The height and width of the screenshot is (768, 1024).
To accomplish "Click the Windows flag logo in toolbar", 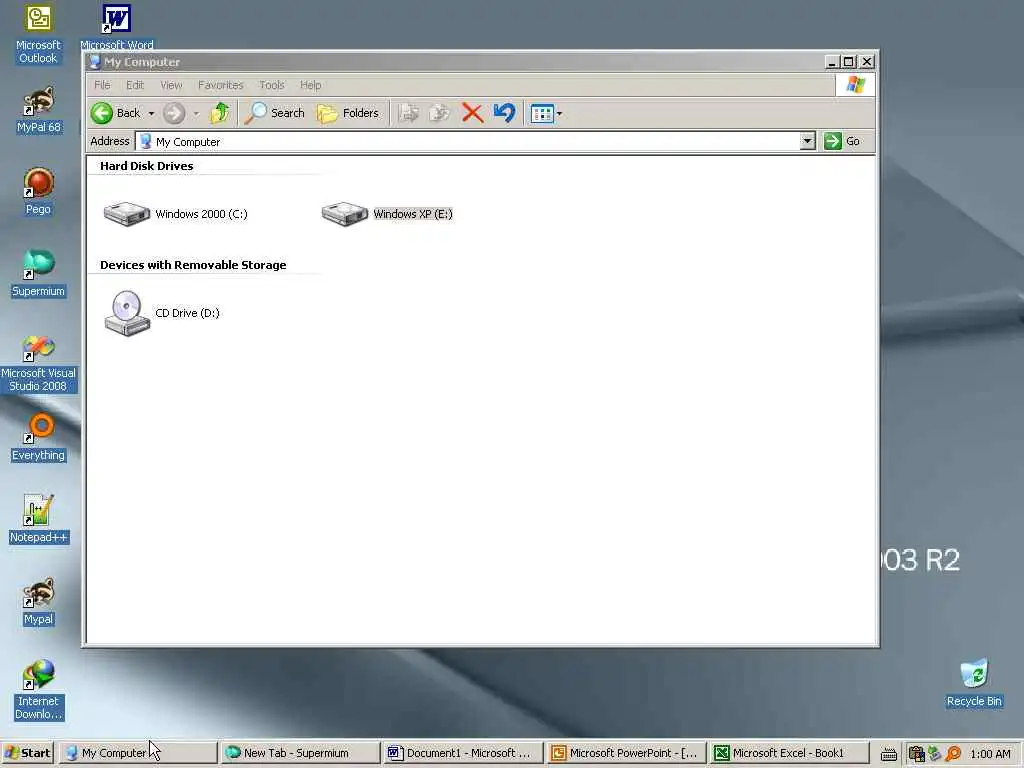I will coord(855,85).
